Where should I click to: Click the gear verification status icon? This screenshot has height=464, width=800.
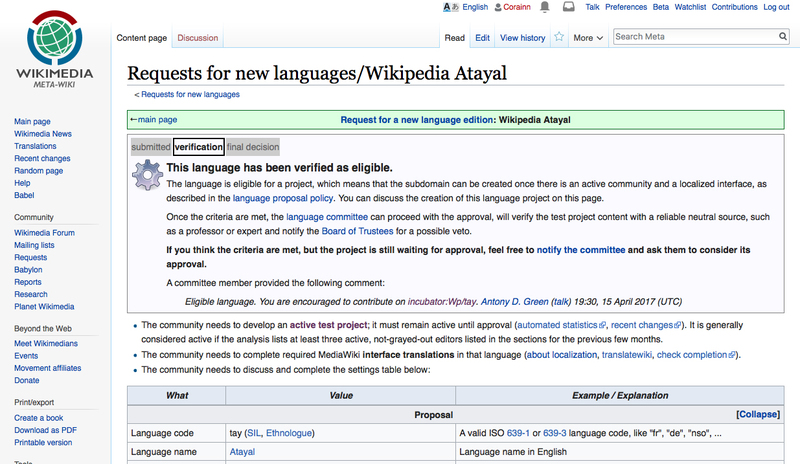click(147, 175)
